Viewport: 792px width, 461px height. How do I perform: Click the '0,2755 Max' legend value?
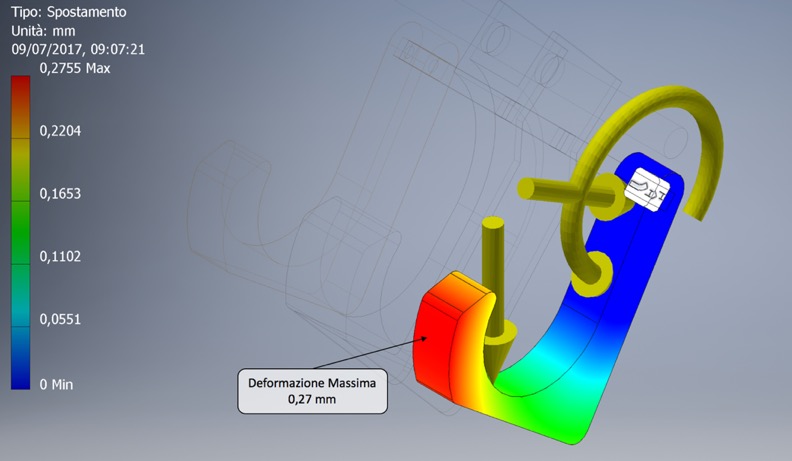click(75, 68)
